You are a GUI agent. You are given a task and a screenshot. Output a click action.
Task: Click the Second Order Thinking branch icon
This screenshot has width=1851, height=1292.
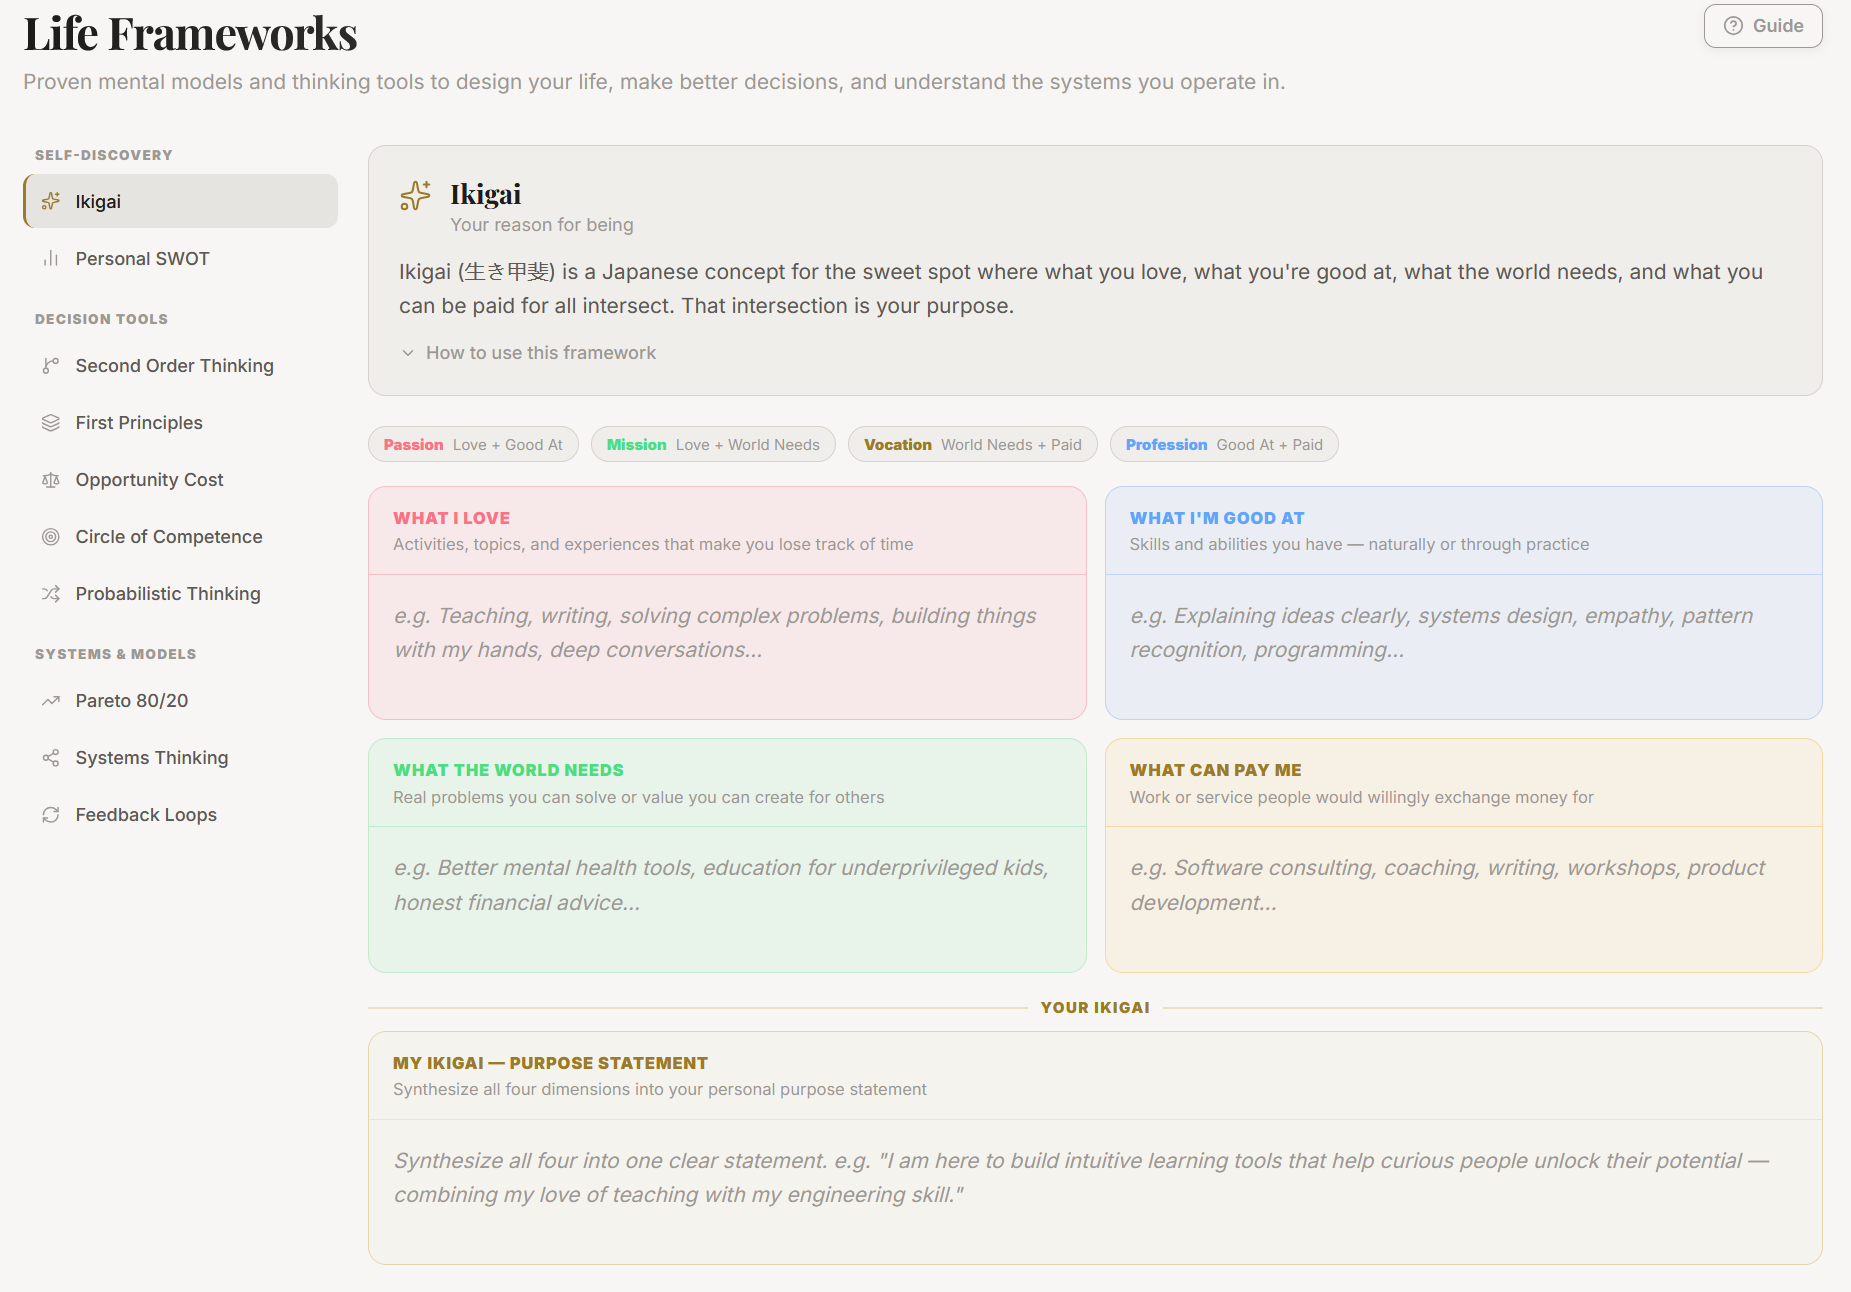pos(51,365)
